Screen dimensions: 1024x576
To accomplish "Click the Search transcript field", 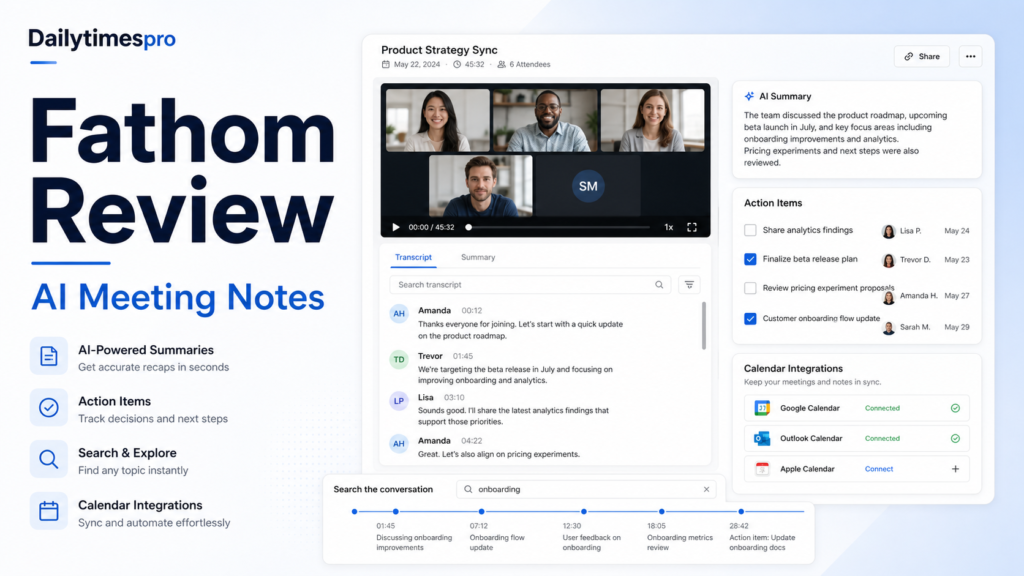I will click(x=530, y=285).
